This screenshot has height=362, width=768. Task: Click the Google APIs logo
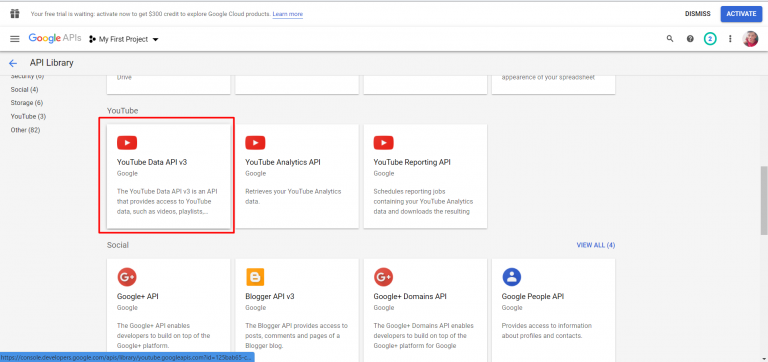(x=55, y=39)
